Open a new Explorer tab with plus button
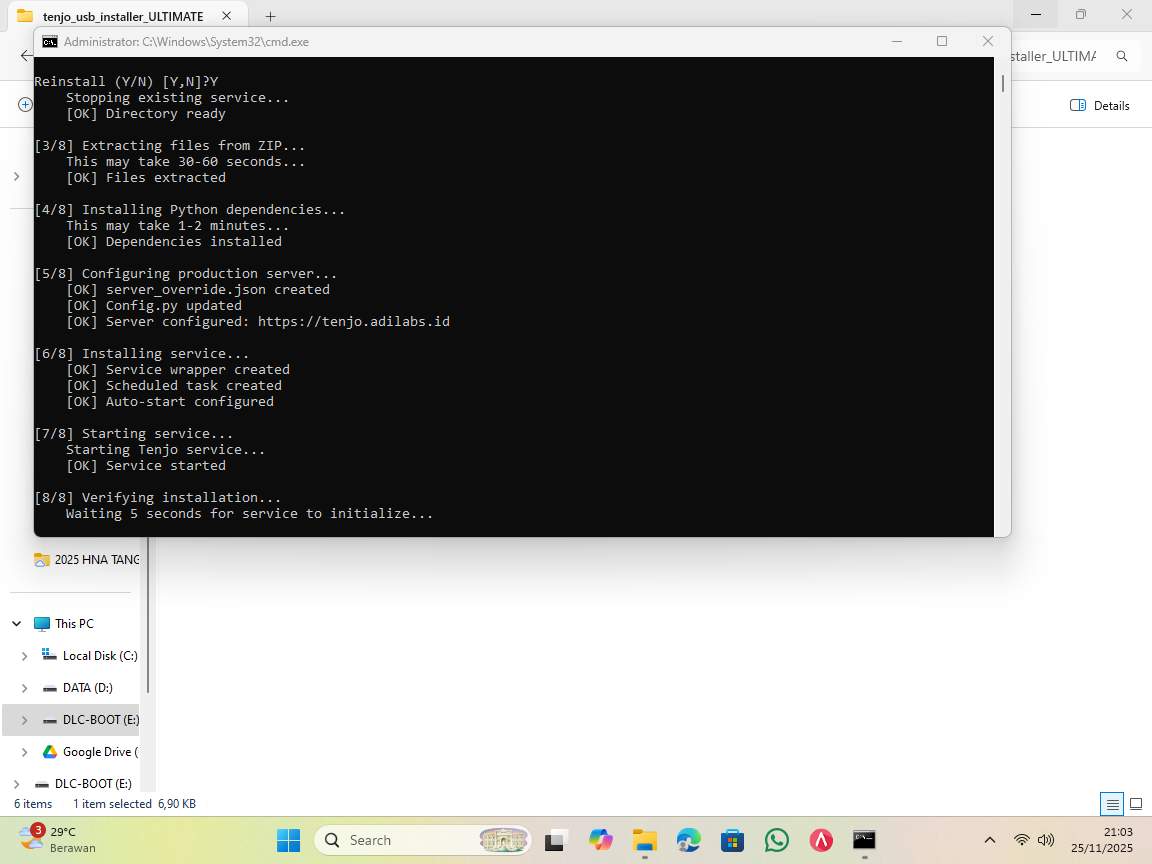1152x864 pixels. coord(270,16)
